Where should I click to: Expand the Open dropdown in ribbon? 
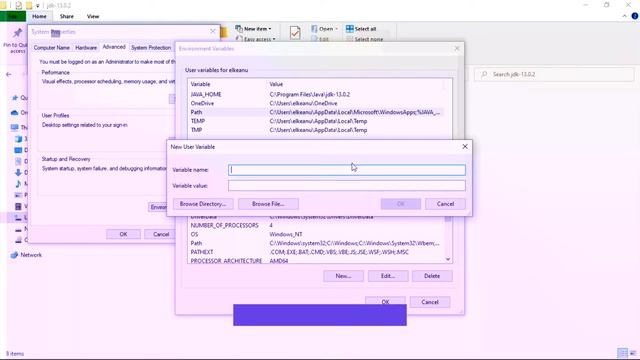click(x=324, y=29)
